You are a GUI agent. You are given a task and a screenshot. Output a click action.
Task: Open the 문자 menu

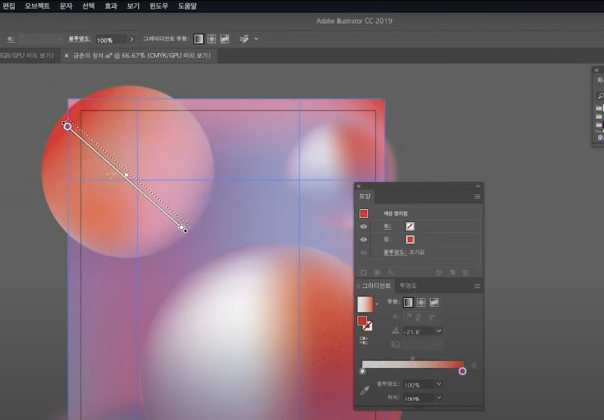click(x=66, y=6)
